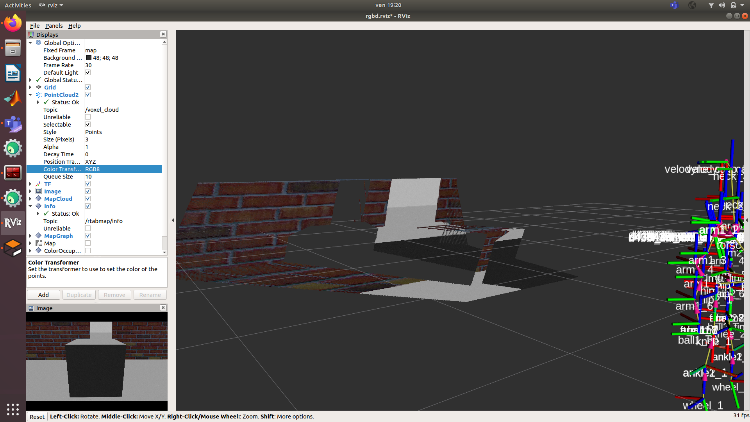The width and height of the screenshot is (750, 422).
Task: Open the Panels menu
Action: 54,25
